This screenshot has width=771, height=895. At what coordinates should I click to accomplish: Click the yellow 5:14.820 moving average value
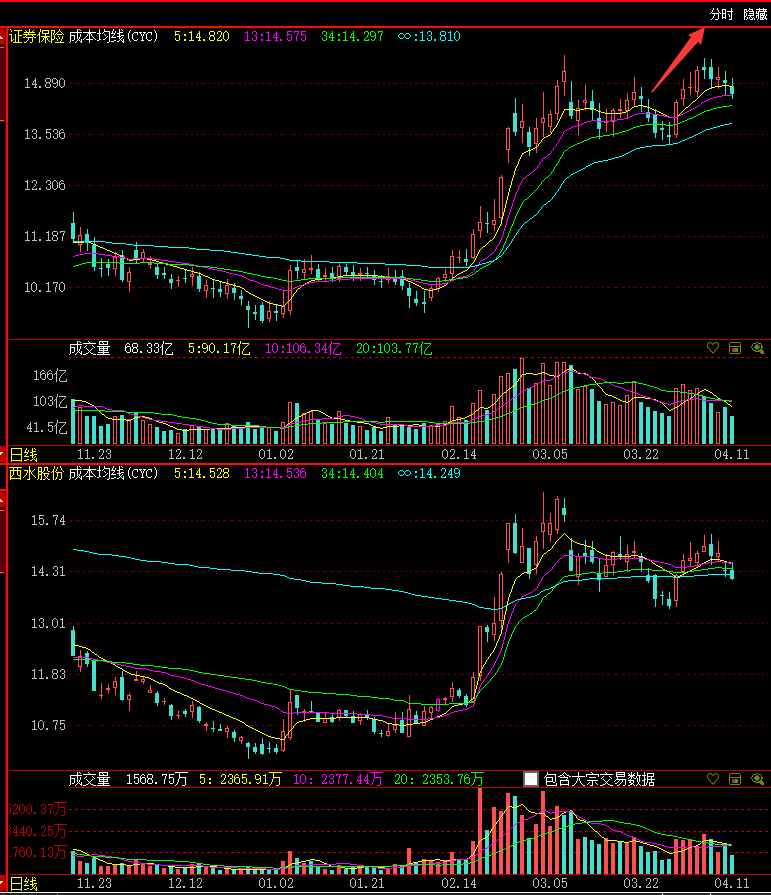click(x=202, y=36)
